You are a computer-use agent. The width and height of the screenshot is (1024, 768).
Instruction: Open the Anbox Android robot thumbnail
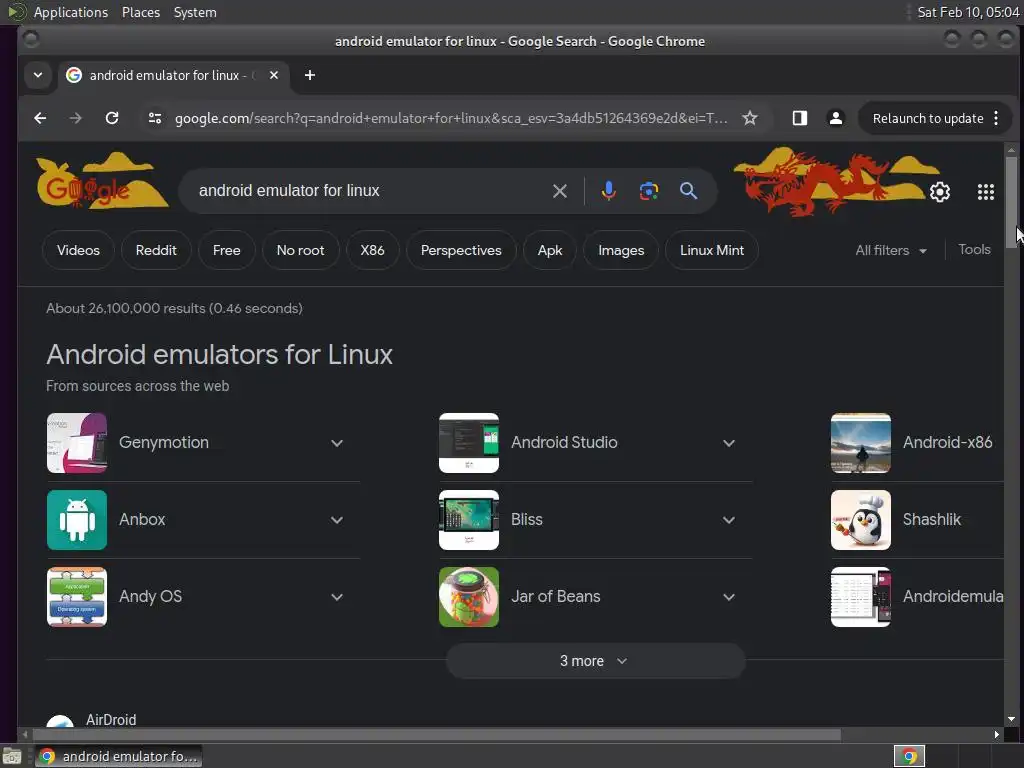tap(77, 520)
